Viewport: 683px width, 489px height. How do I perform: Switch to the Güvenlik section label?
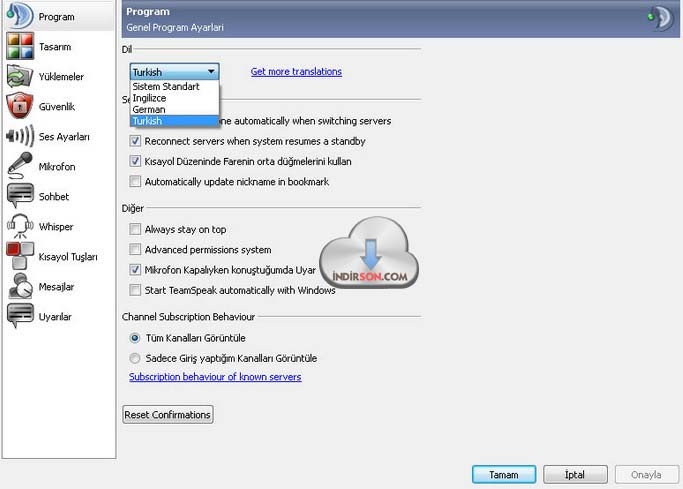(57, 107)
